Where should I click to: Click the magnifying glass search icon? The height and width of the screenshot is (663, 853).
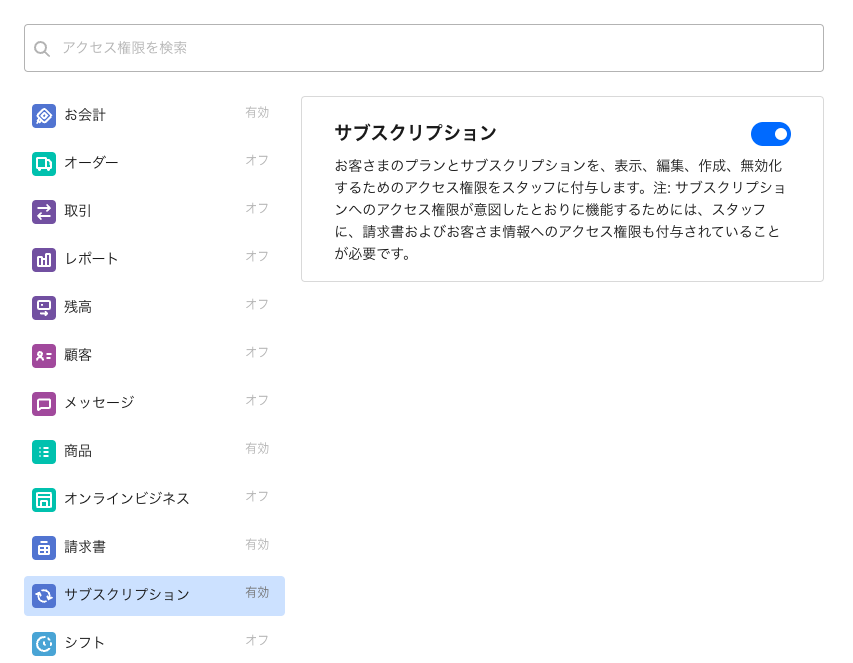coord(42,49)
